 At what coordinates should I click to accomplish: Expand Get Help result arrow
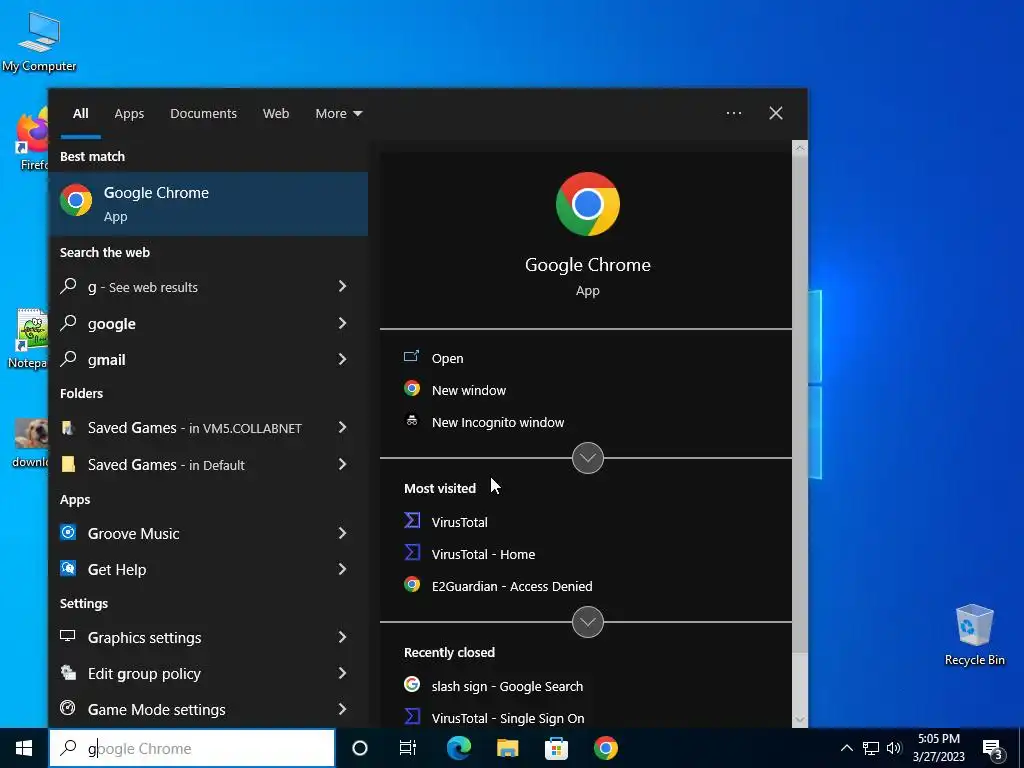(x=342, y=569)
